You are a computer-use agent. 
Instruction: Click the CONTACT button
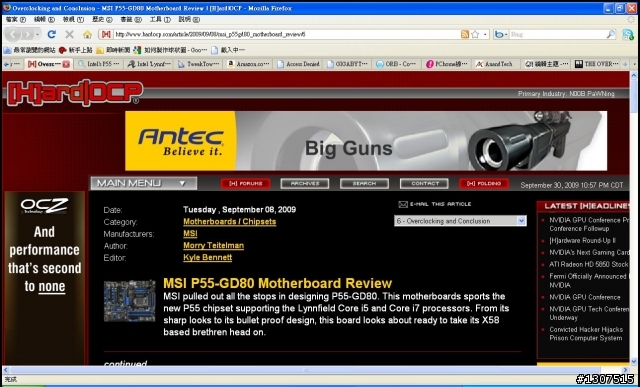click(424, 184)
